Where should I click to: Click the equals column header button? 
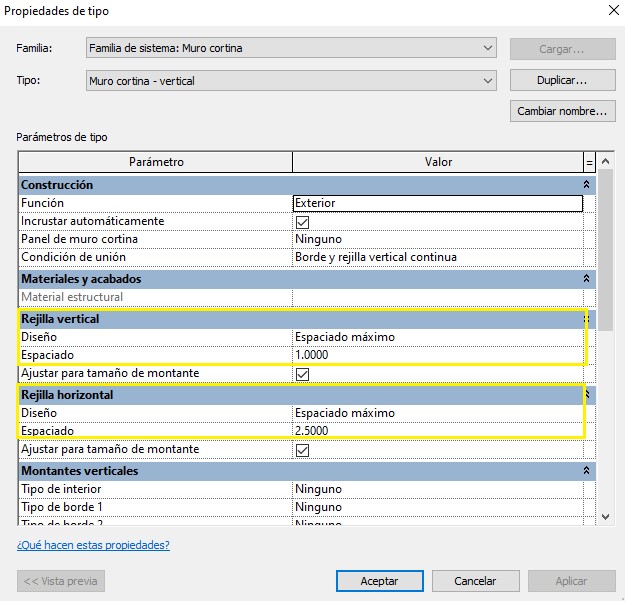[589, 162]
